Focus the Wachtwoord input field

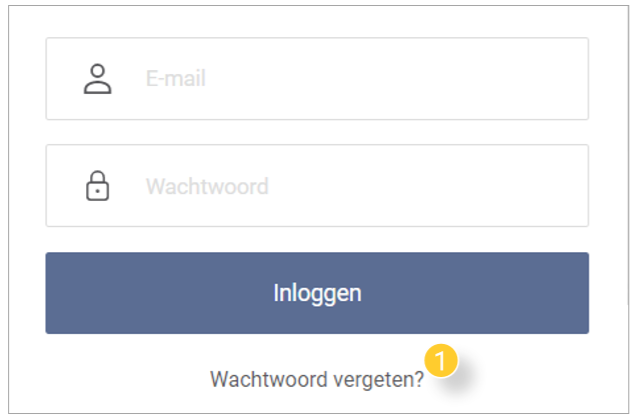coord(317,186)
